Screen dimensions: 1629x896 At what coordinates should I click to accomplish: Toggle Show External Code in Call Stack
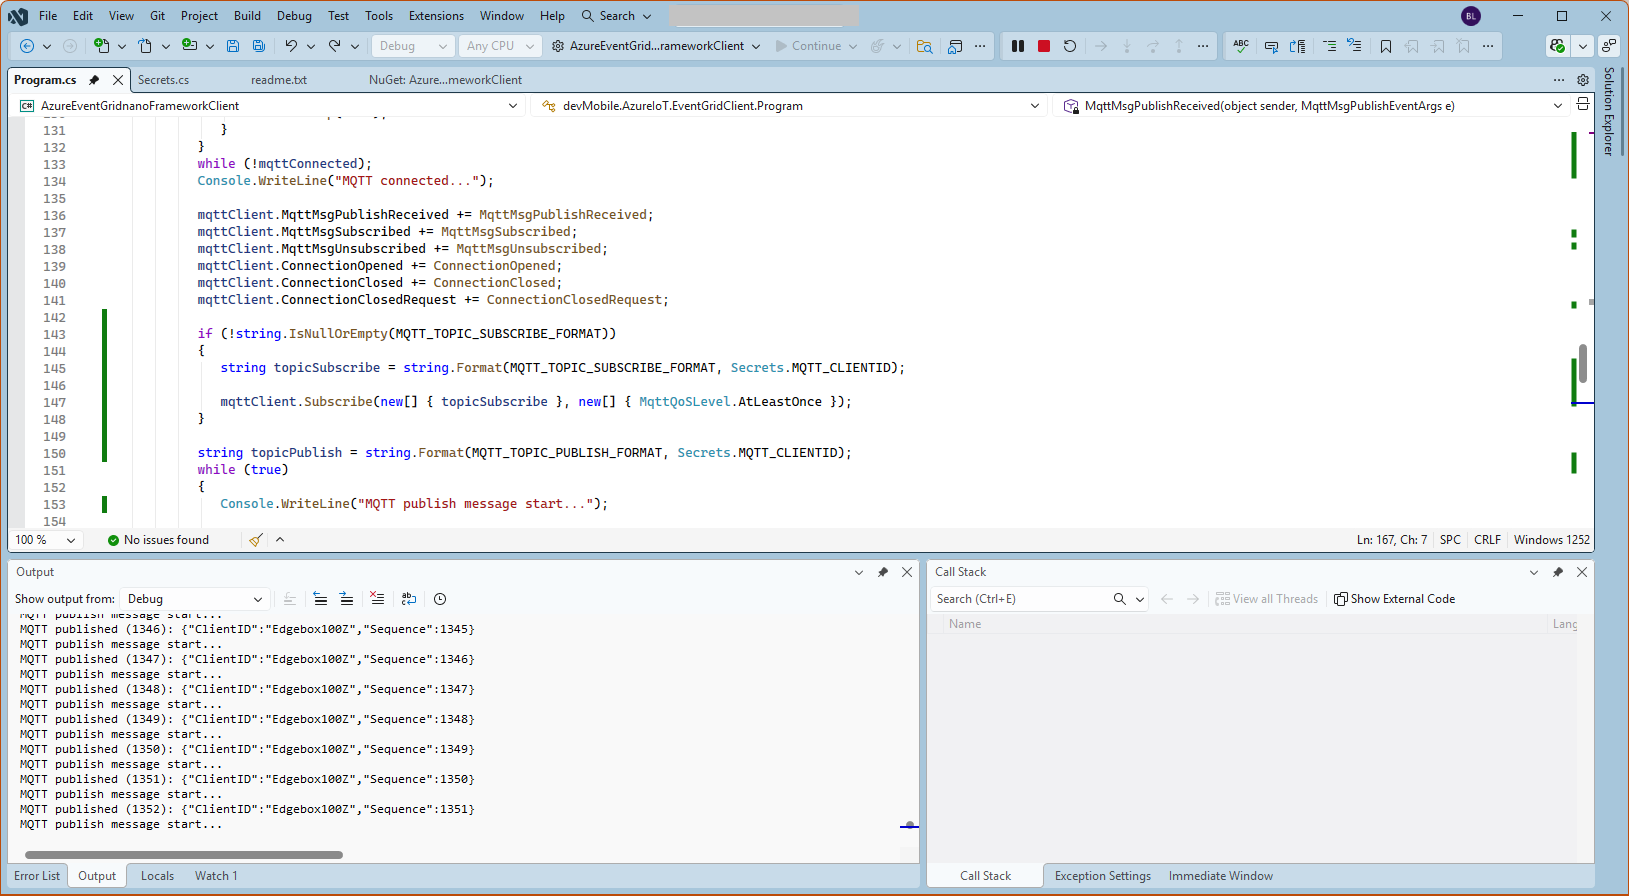[1394, 599]
